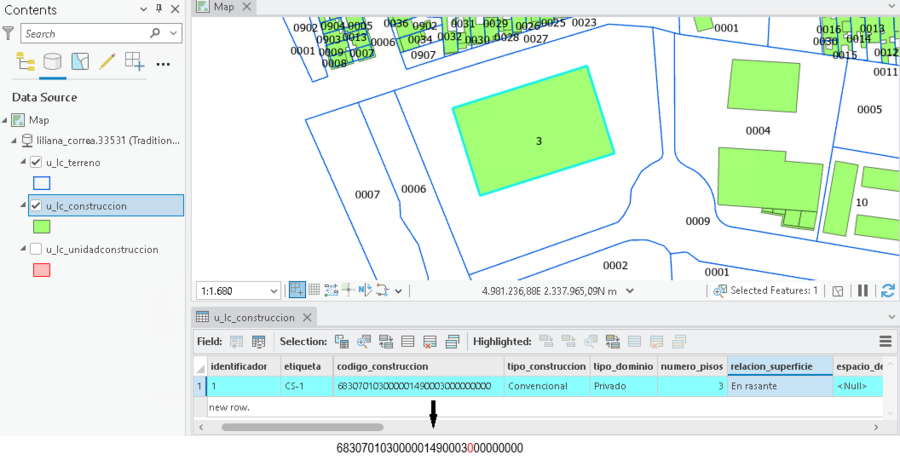Click the constraints icon under the map

click(x=331, y=290)
